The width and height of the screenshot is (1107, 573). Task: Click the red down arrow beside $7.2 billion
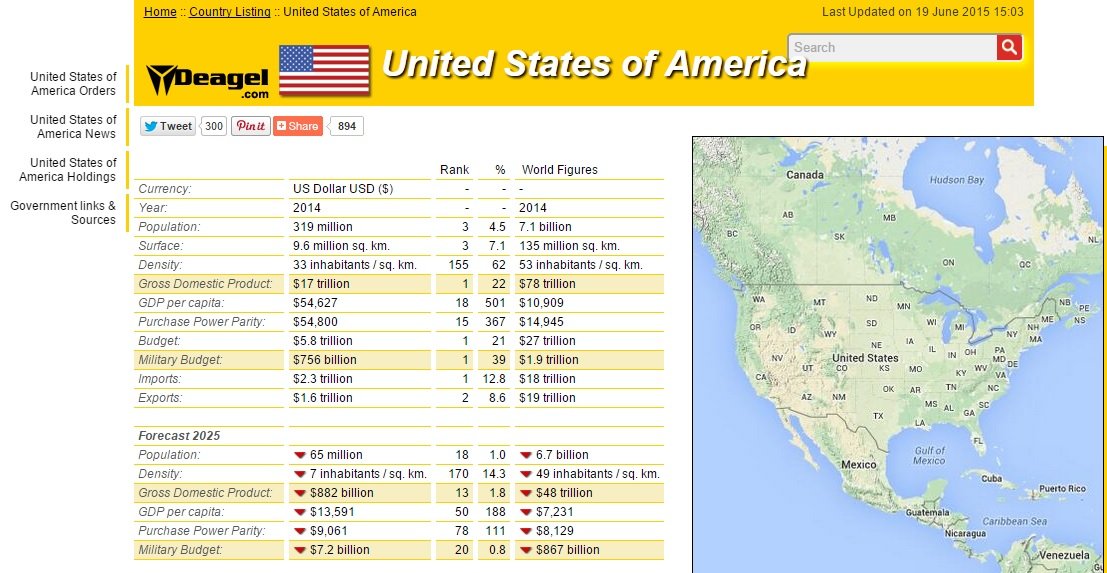tap(300, 550)
